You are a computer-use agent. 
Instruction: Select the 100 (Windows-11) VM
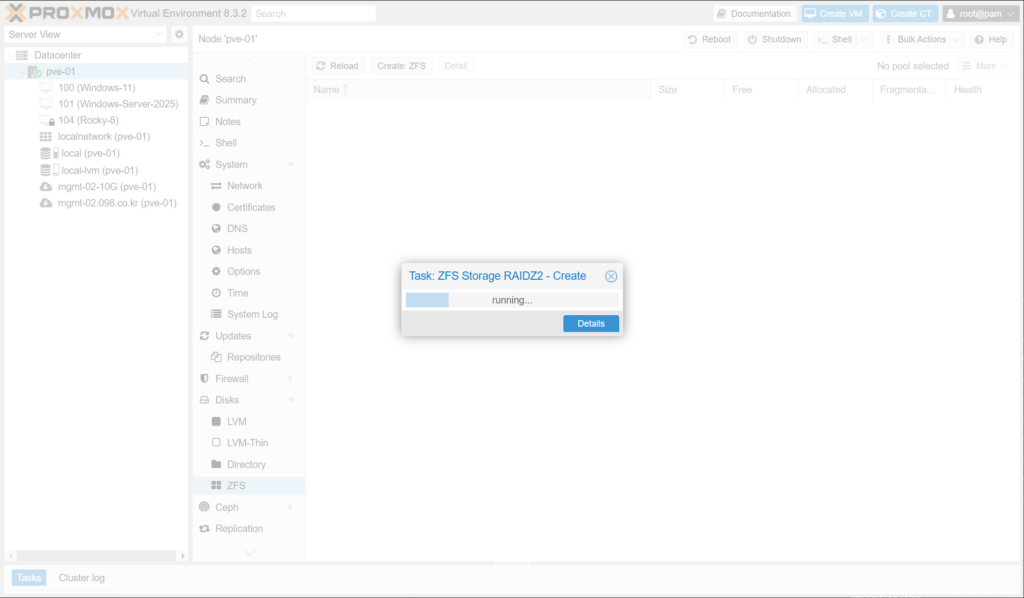pyautogui.click(x=96, y=88)
